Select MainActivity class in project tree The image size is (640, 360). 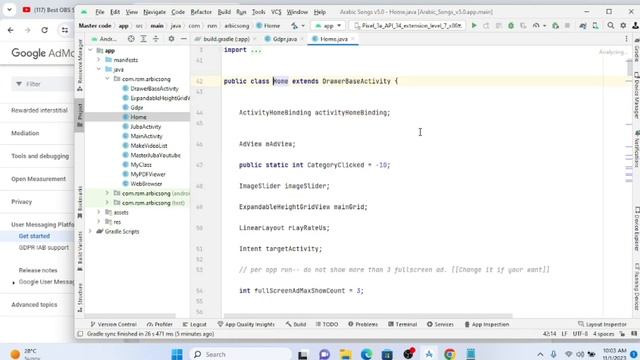click(x=146, y=136)
